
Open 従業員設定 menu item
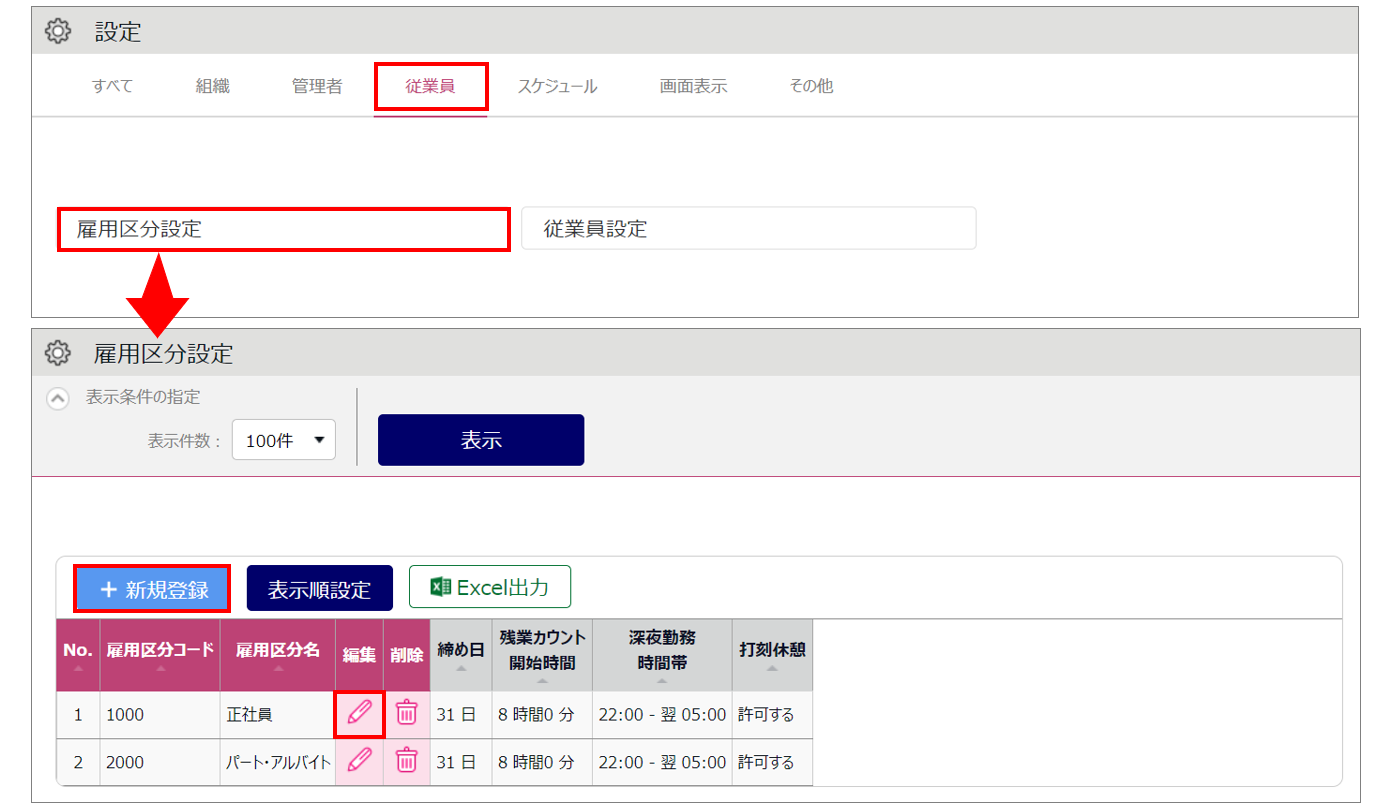click(748, 229)
